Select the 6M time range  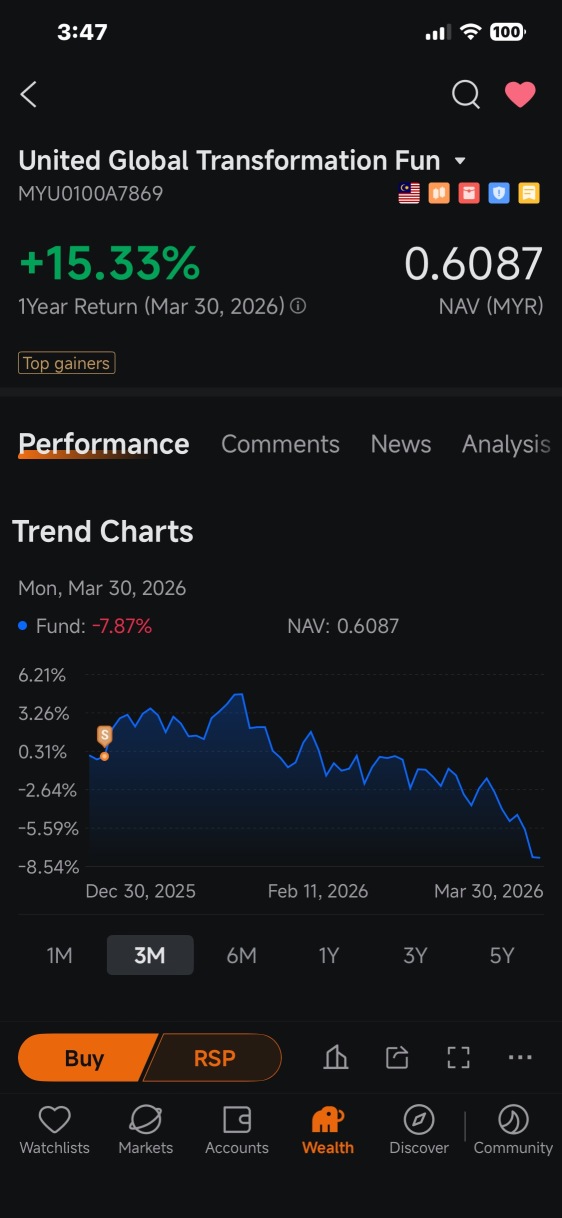[x=241, y=955]
